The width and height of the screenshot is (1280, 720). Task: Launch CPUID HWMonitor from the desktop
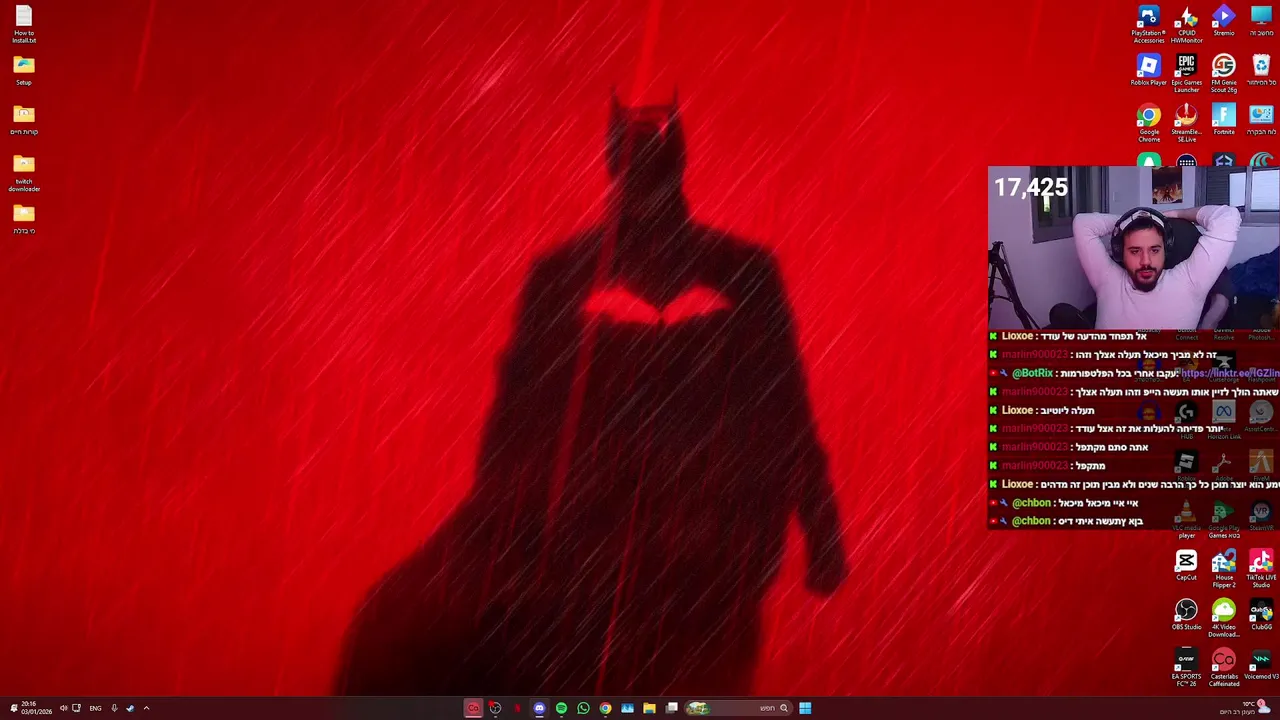pyautogui.click(x=1186, y=25)
